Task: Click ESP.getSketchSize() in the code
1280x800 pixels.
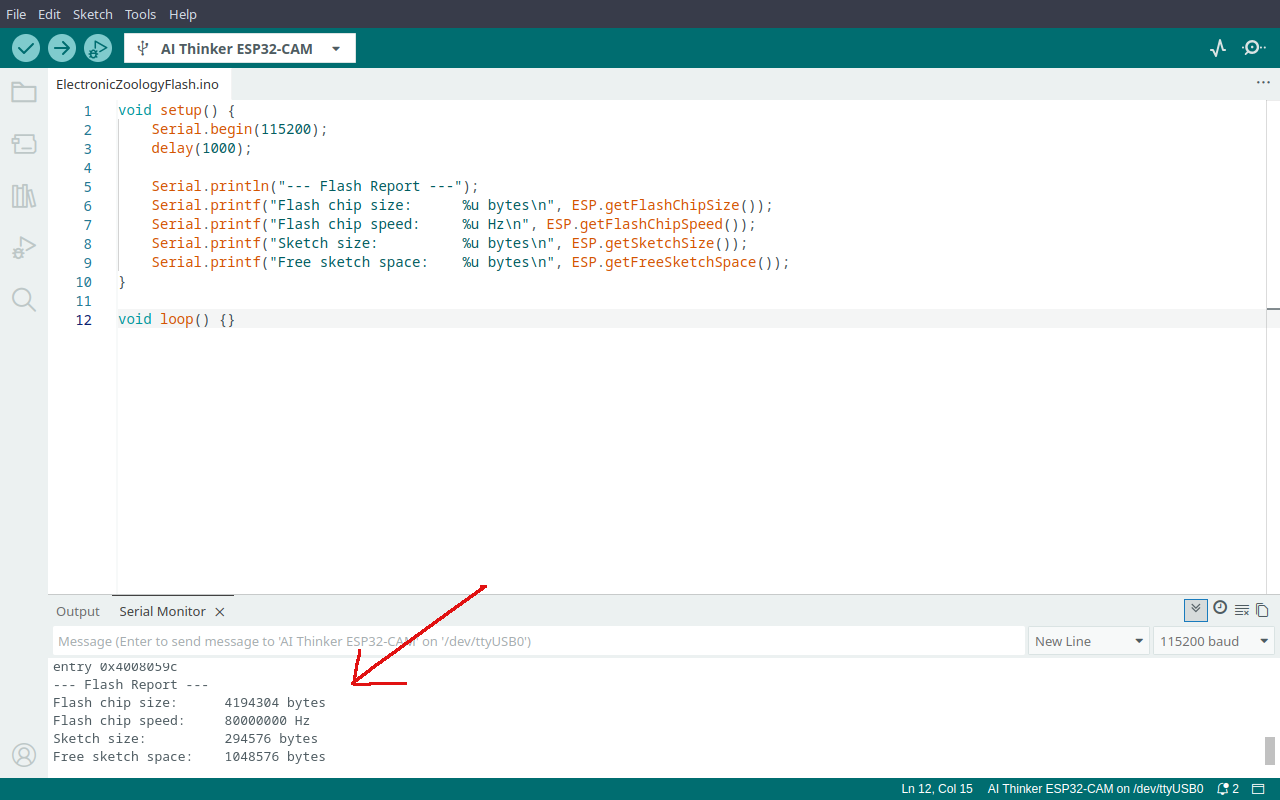Action: pyautogui.click(x=655, y=243)
